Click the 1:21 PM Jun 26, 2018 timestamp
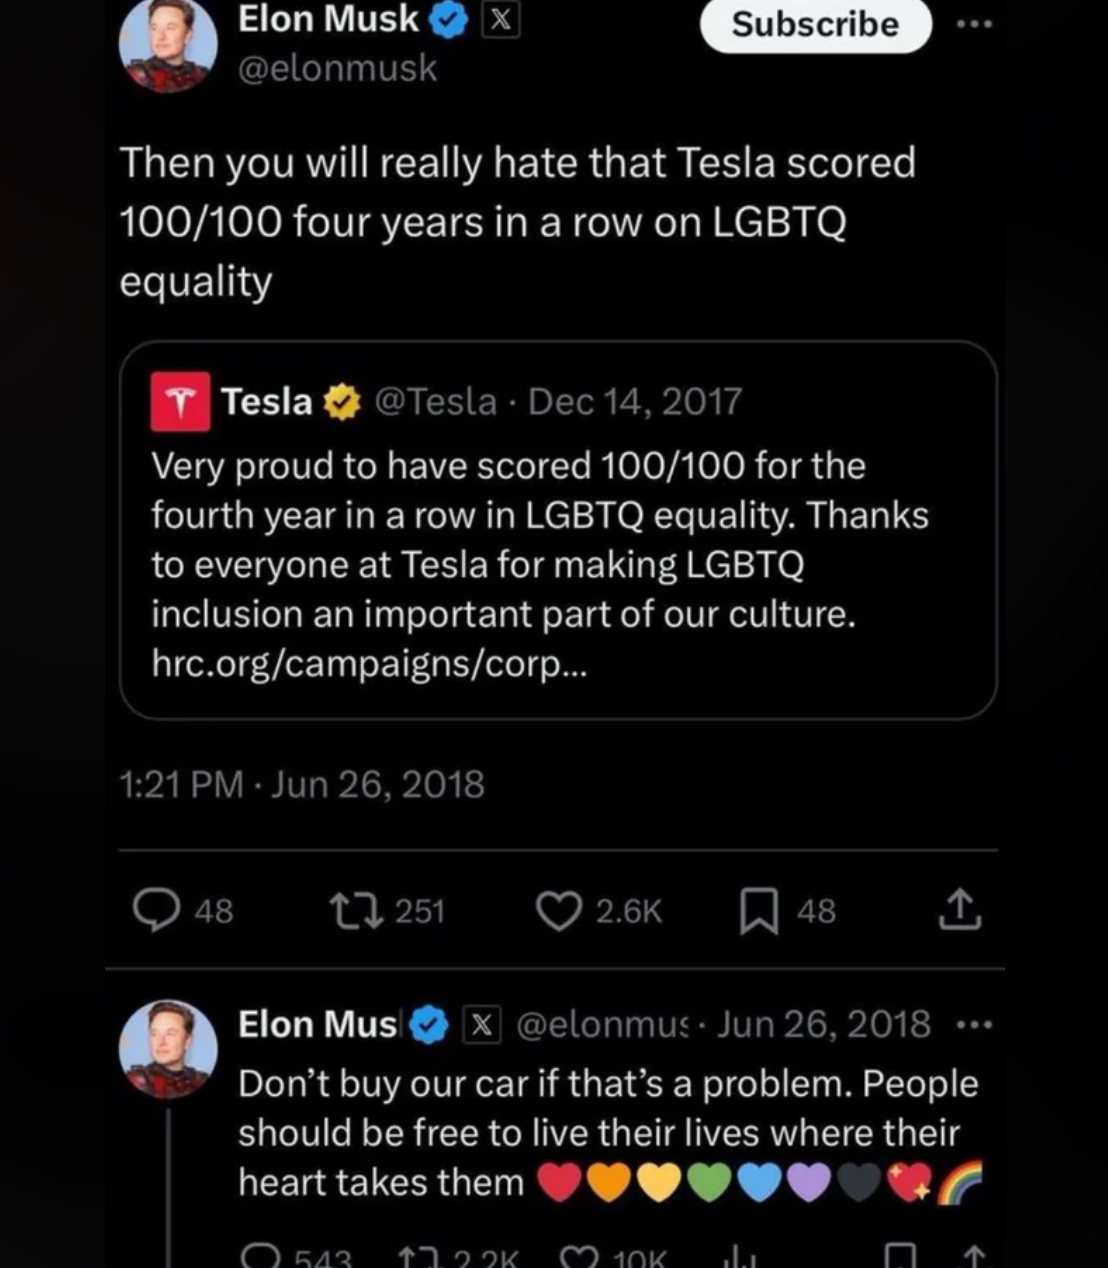 [x=302, y=784]
